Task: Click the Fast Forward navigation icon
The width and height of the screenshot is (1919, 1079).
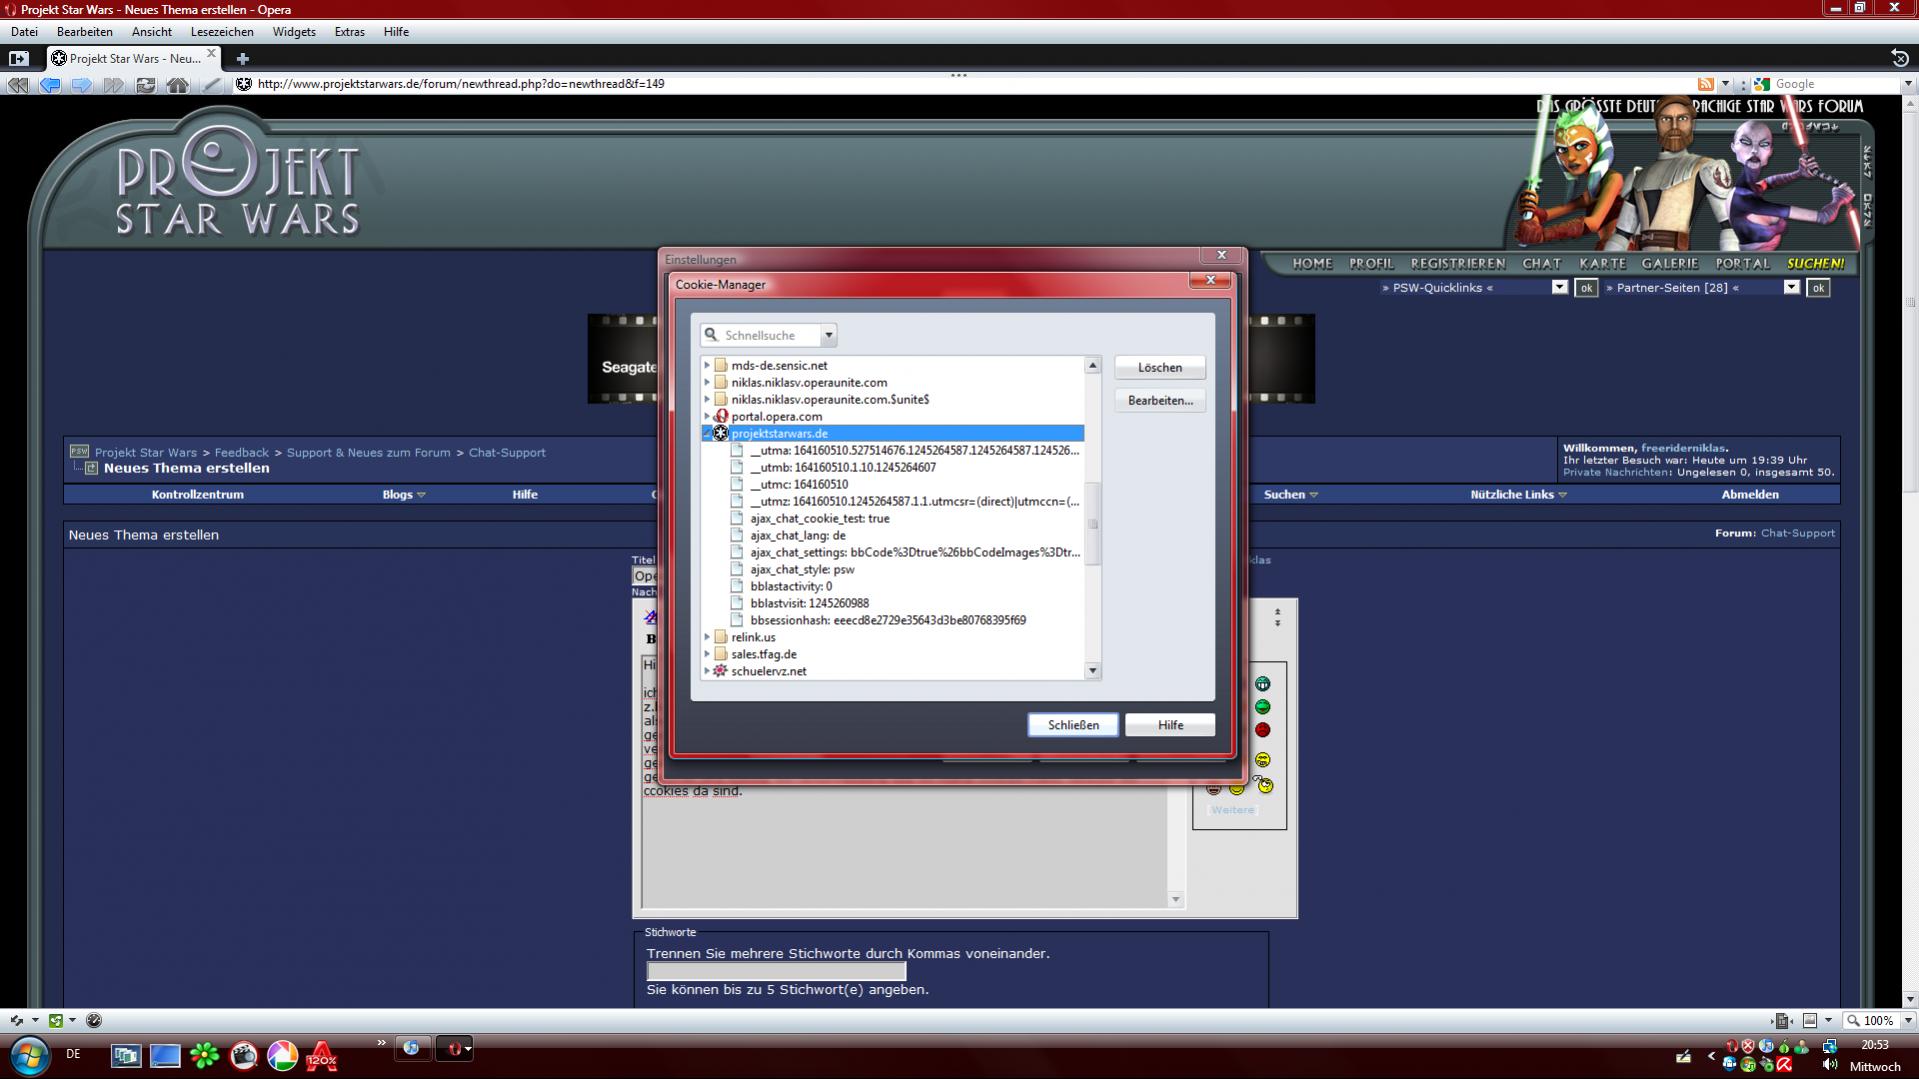Action: (x=114, y=85)
